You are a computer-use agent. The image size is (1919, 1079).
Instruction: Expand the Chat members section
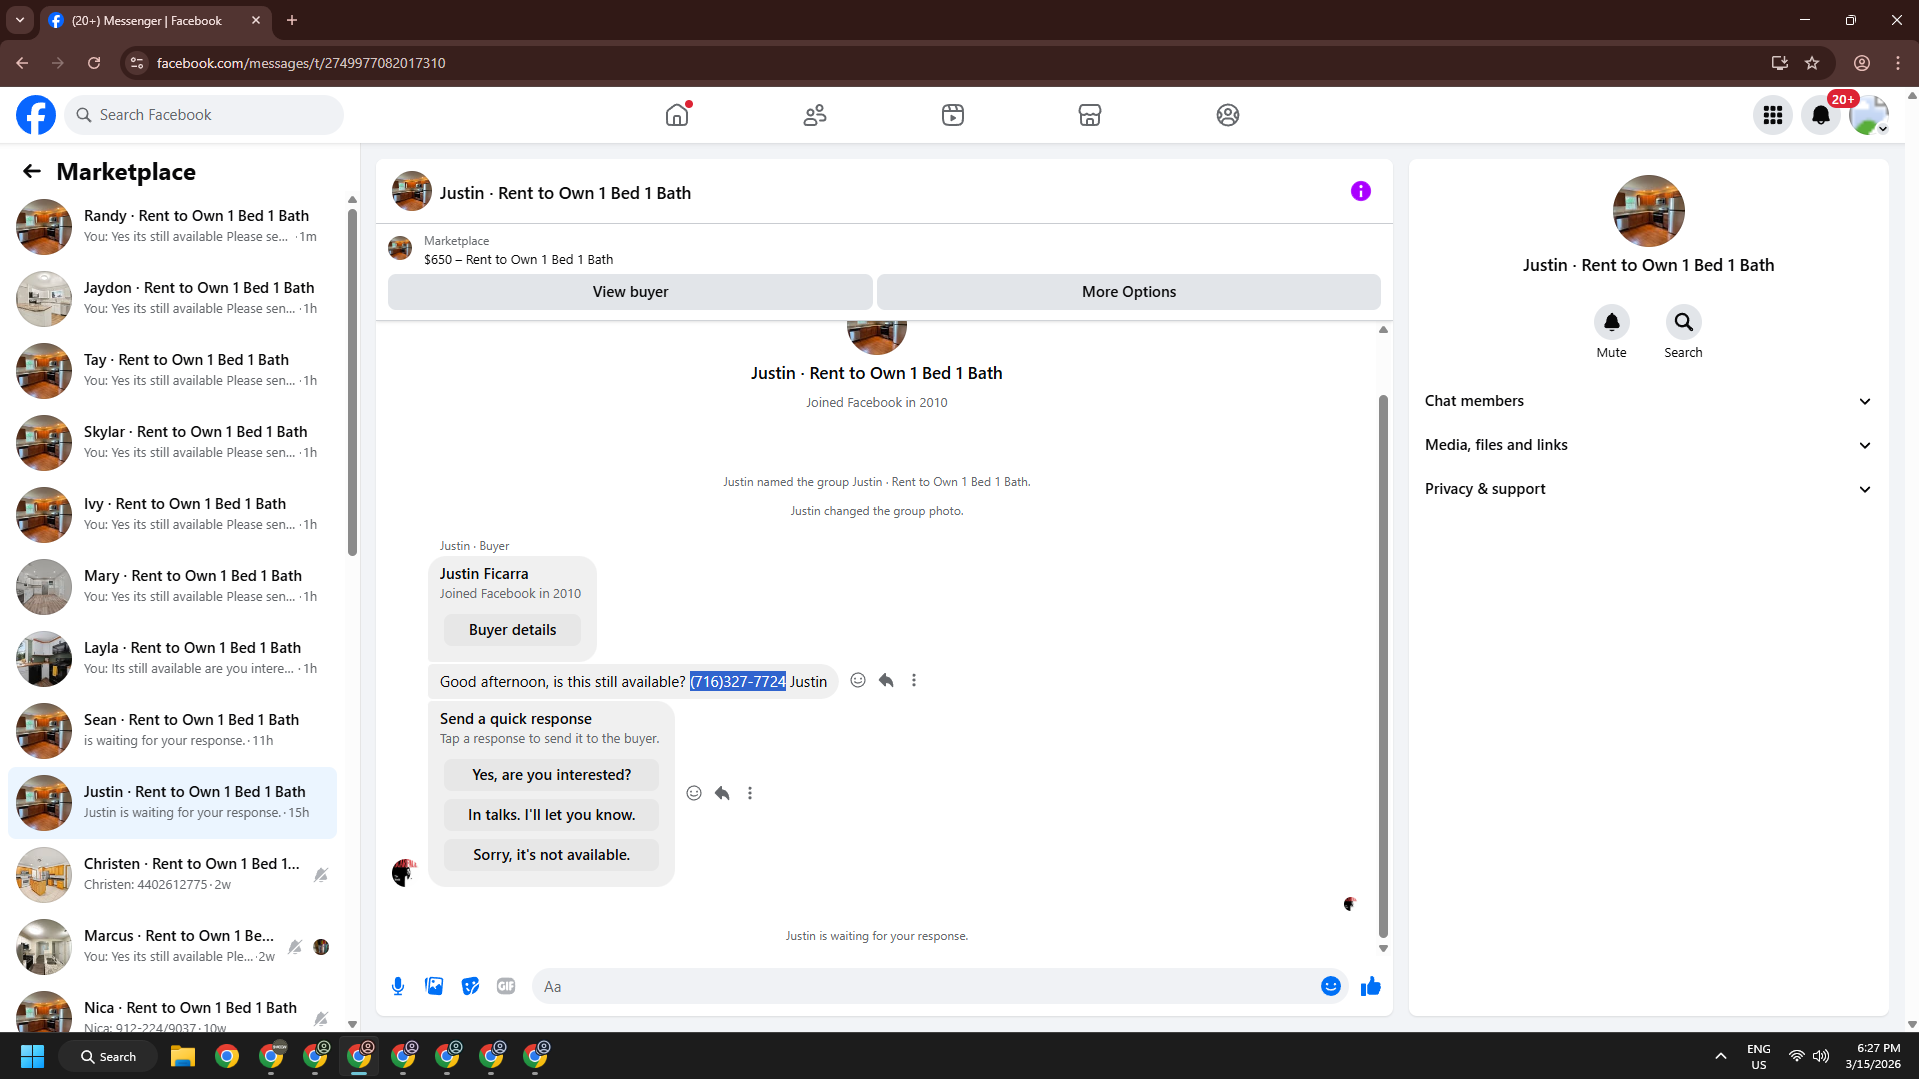click(1648, 401)
